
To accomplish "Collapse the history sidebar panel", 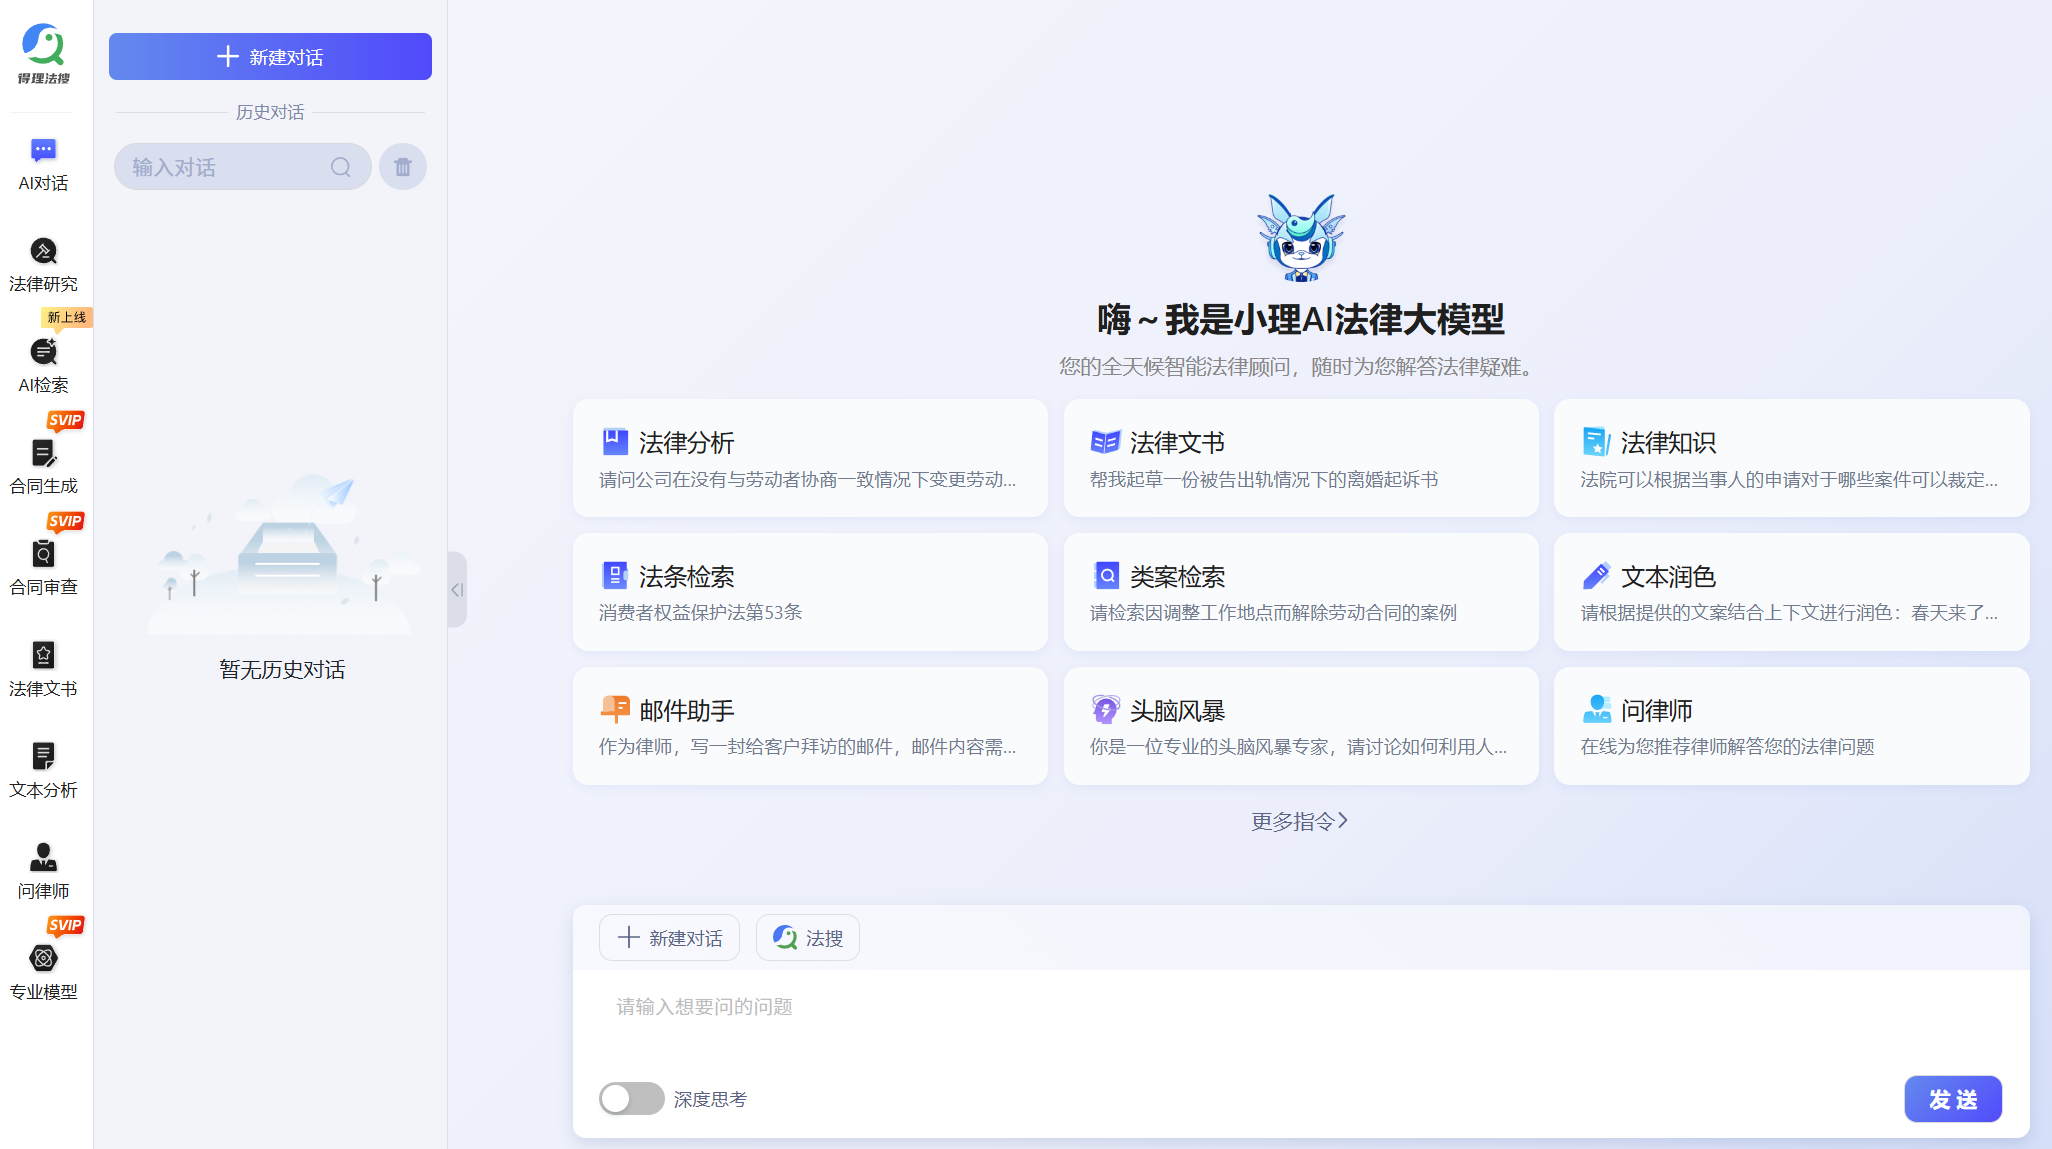I will [457, 590].
